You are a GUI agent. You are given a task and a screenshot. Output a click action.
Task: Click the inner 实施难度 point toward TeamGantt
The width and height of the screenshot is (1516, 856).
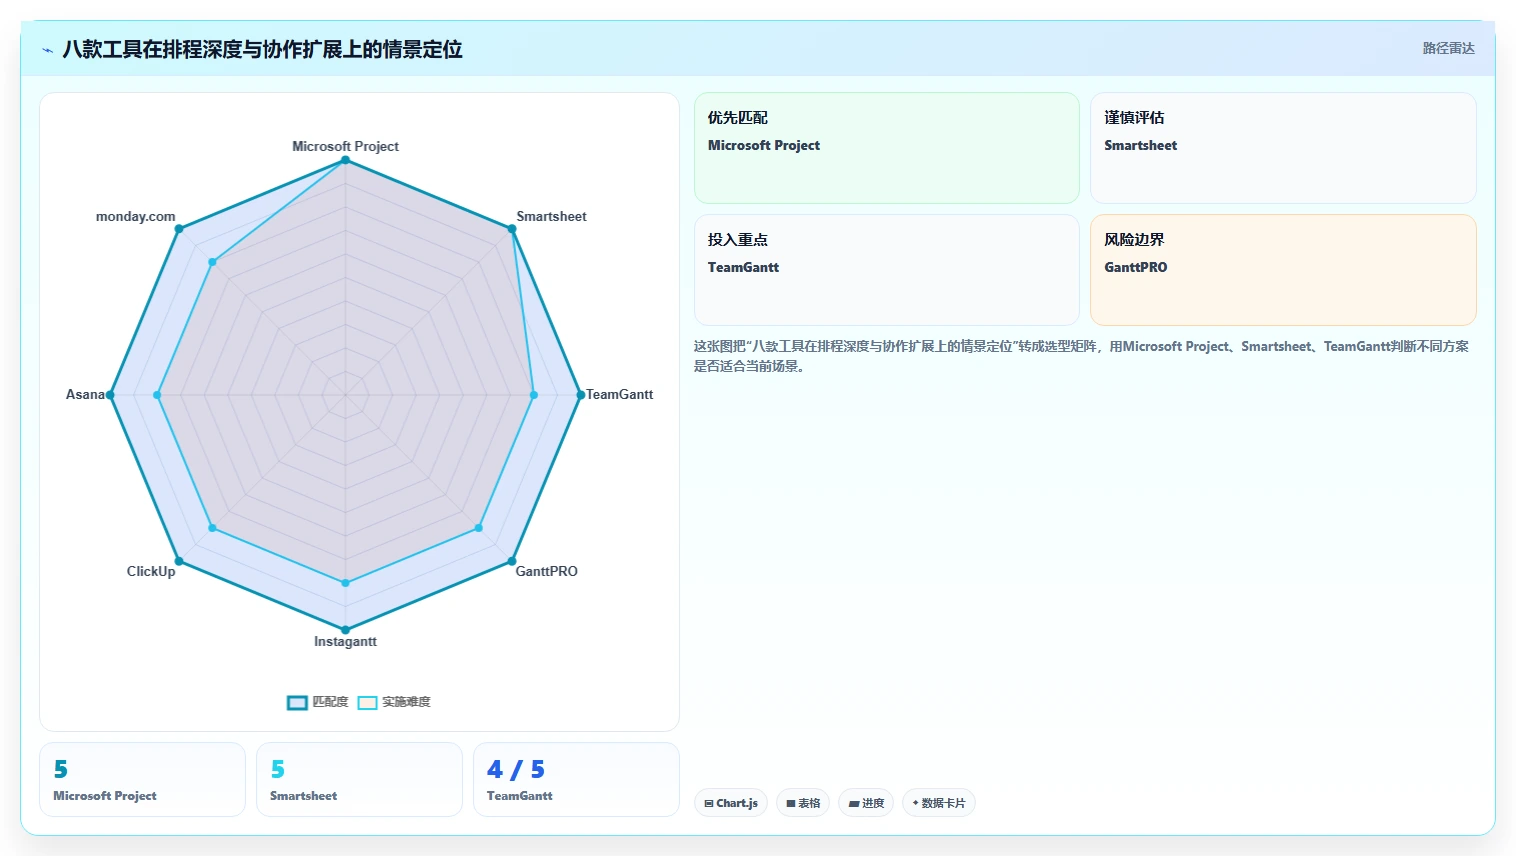coord(533,395)
